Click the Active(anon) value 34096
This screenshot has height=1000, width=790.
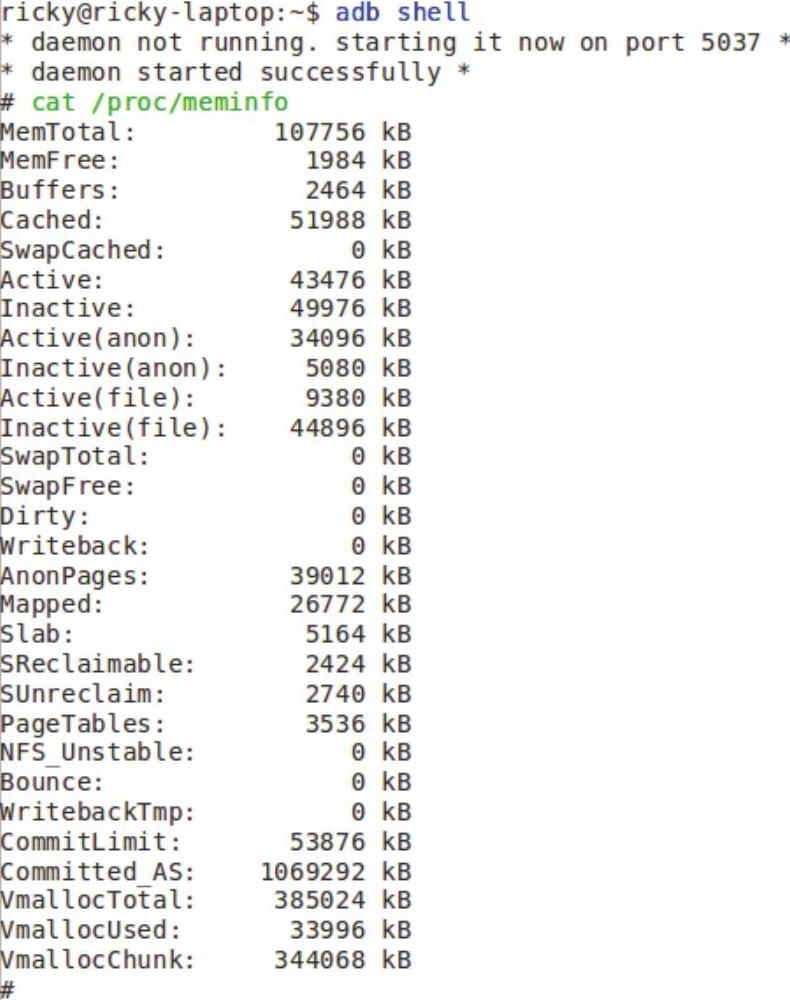[328, 338]
